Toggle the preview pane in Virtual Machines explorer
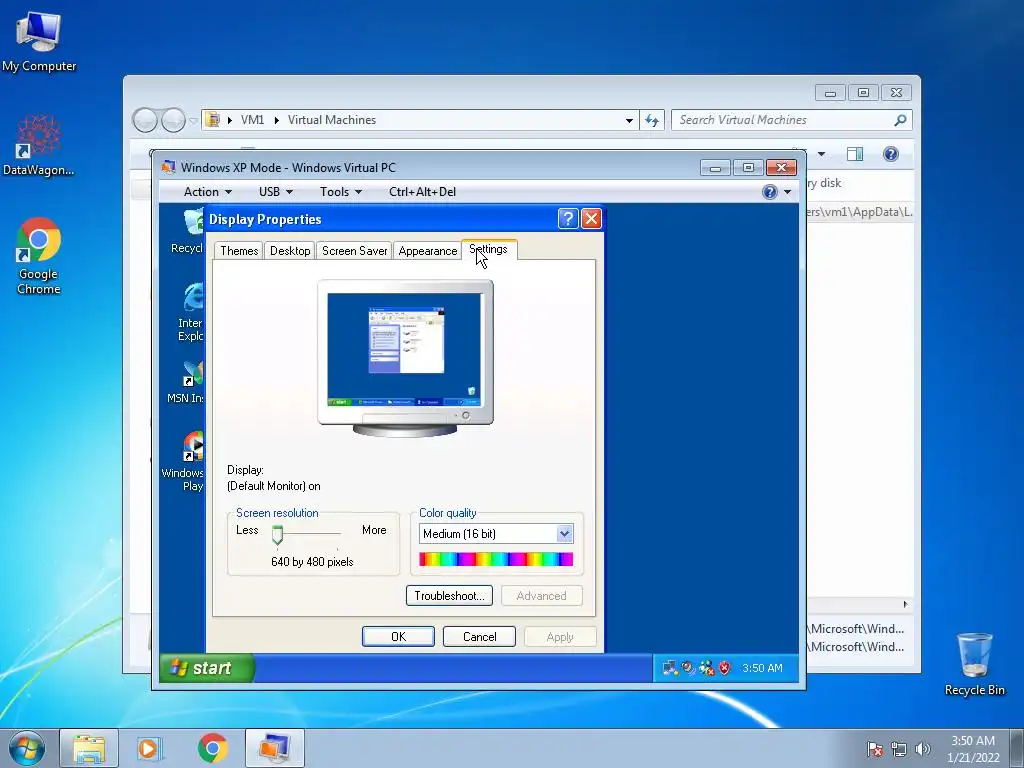Image resolution: width=1024 pixels, height=768 pixels. [855, 154]
